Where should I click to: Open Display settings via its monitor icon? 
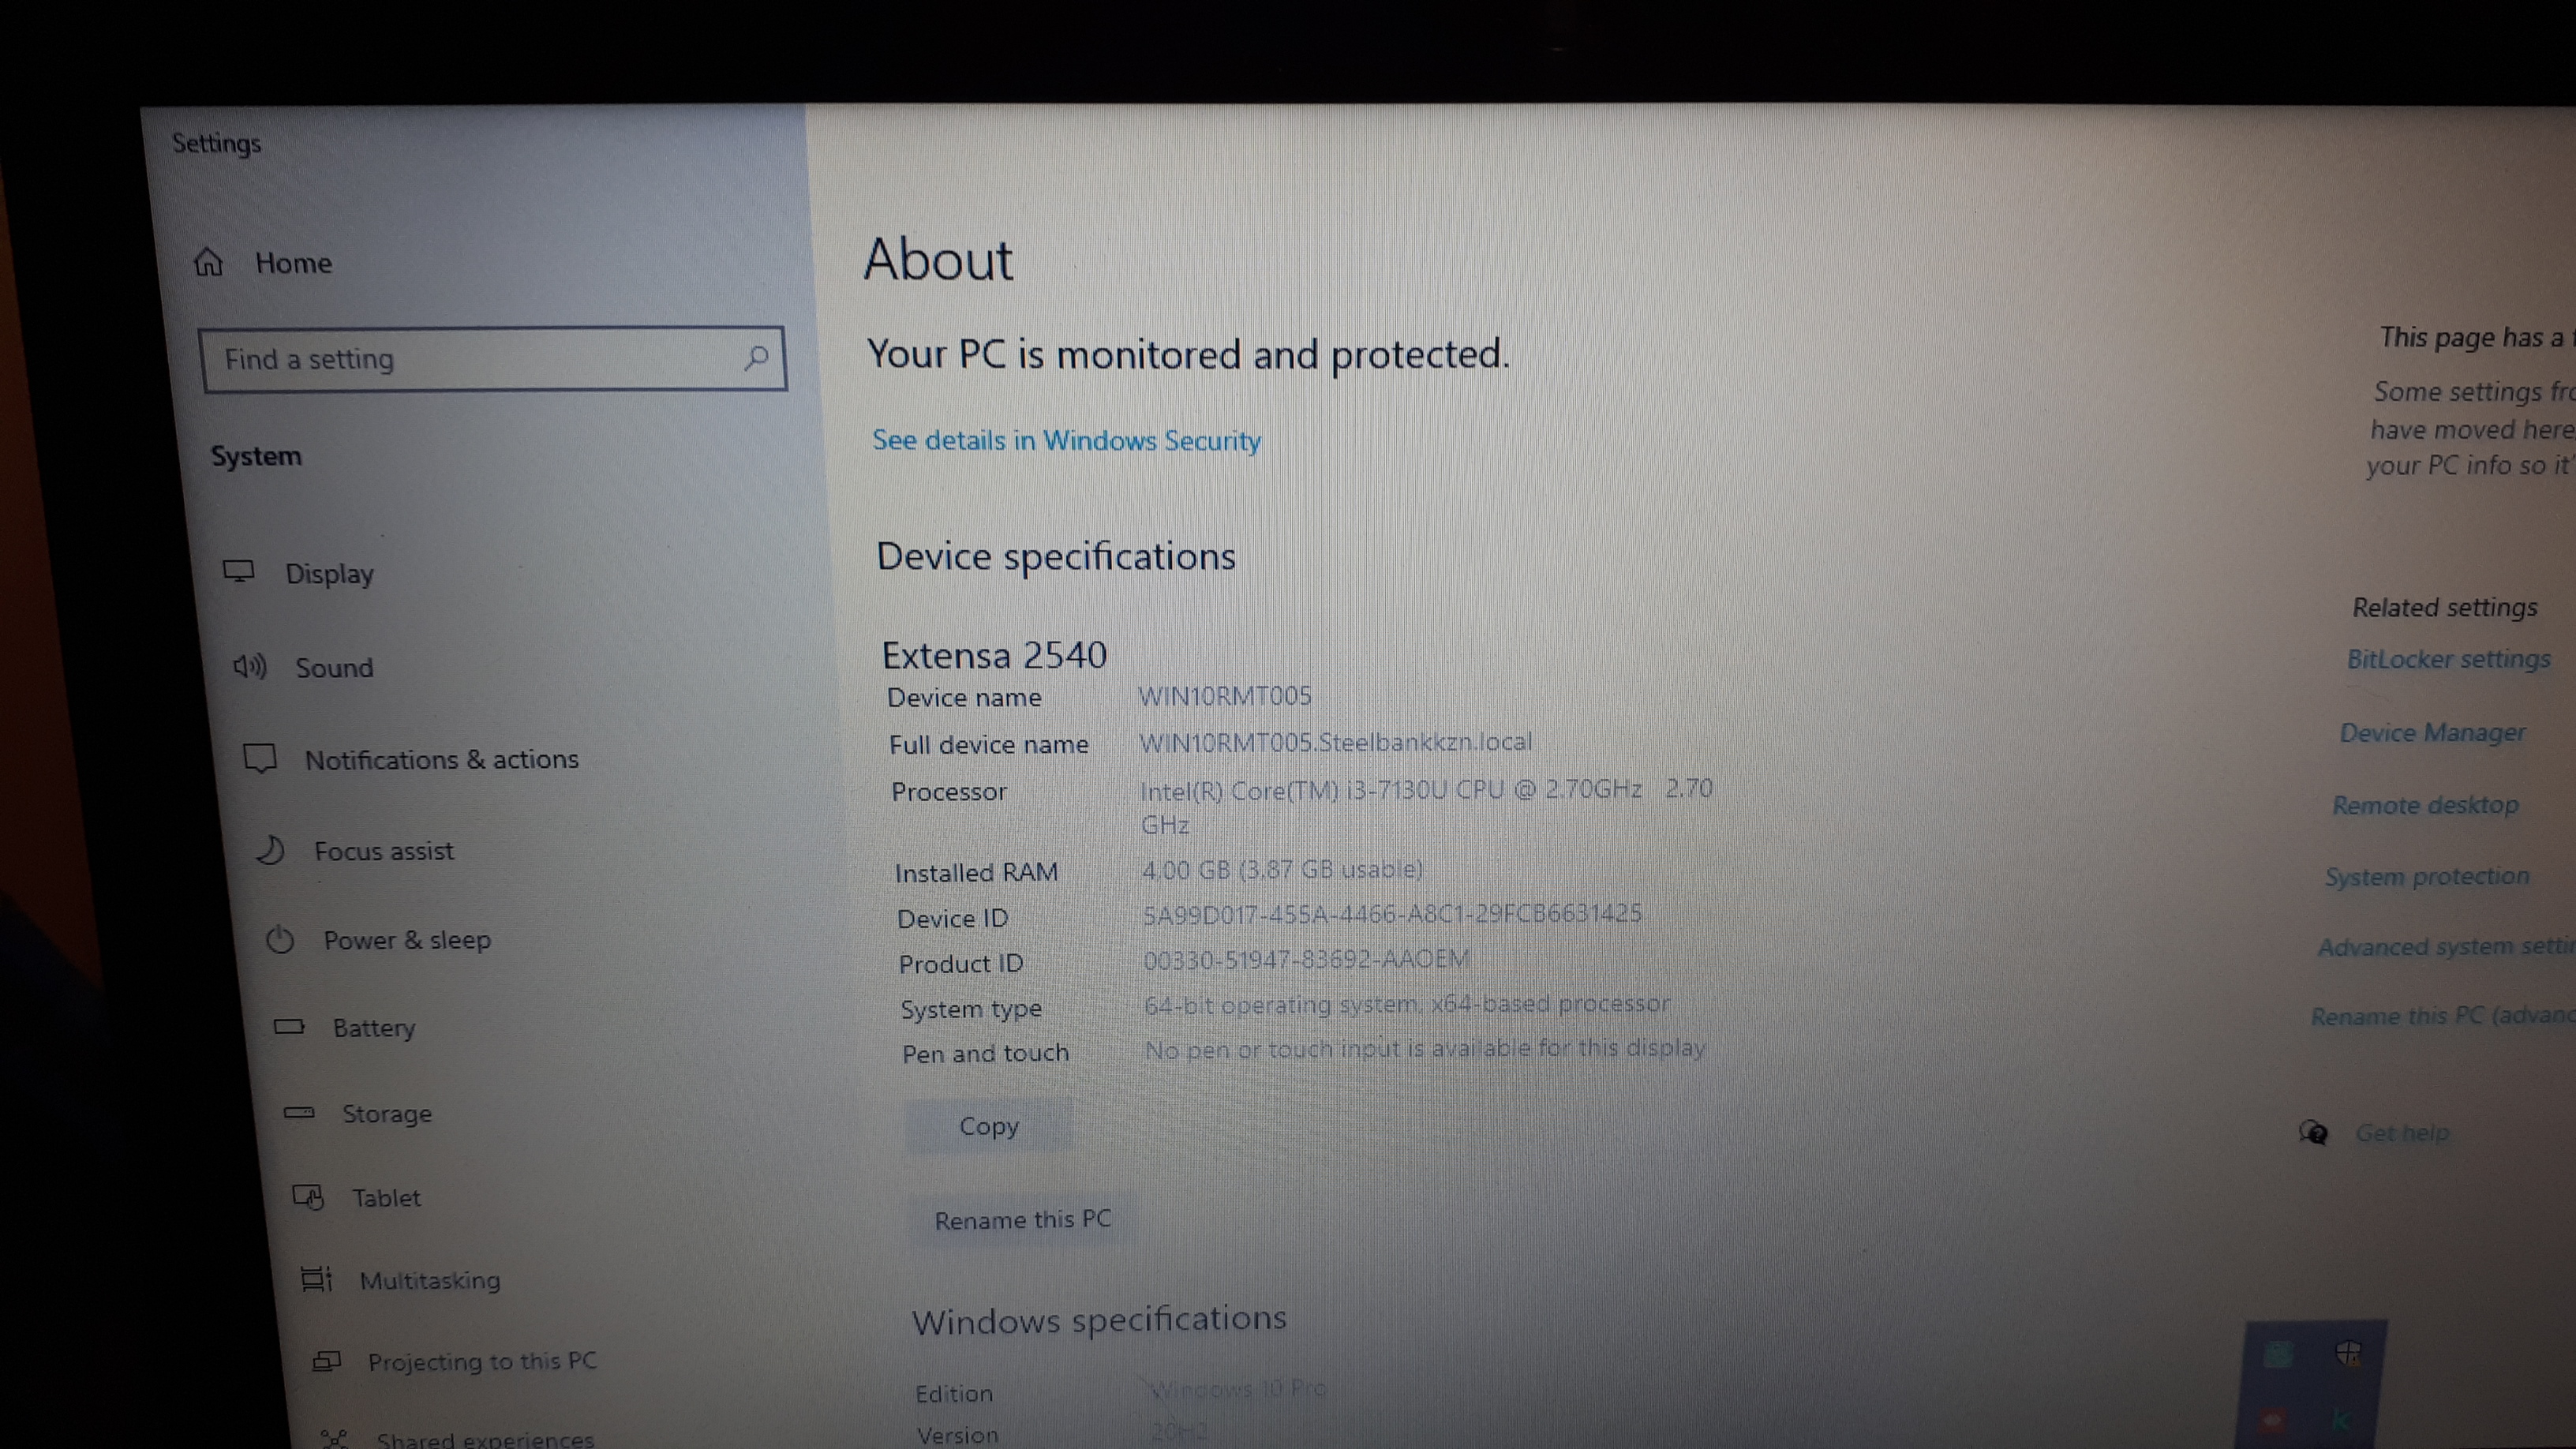tap(238, 571)
